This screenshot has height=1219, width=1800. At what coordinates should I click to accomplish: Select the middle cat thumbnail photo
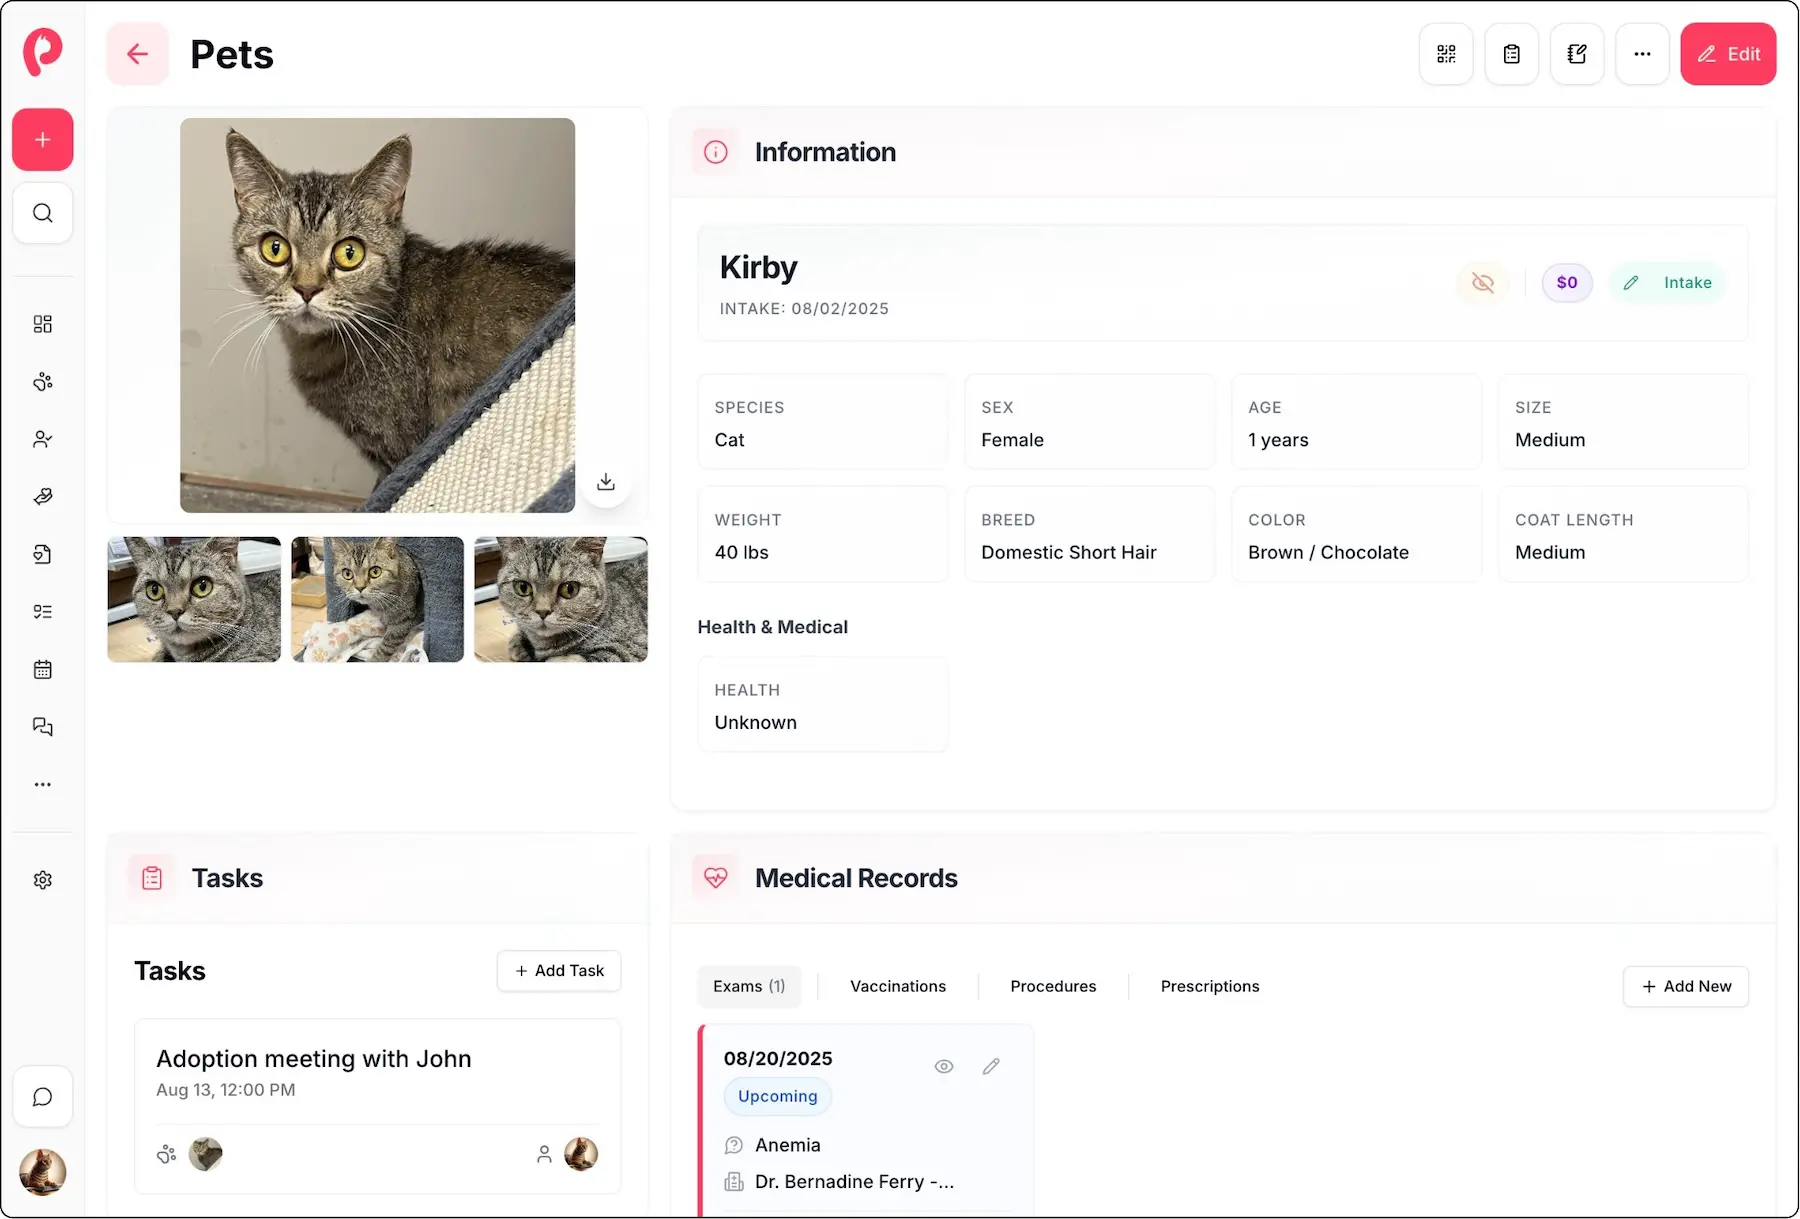pos(377,599)
